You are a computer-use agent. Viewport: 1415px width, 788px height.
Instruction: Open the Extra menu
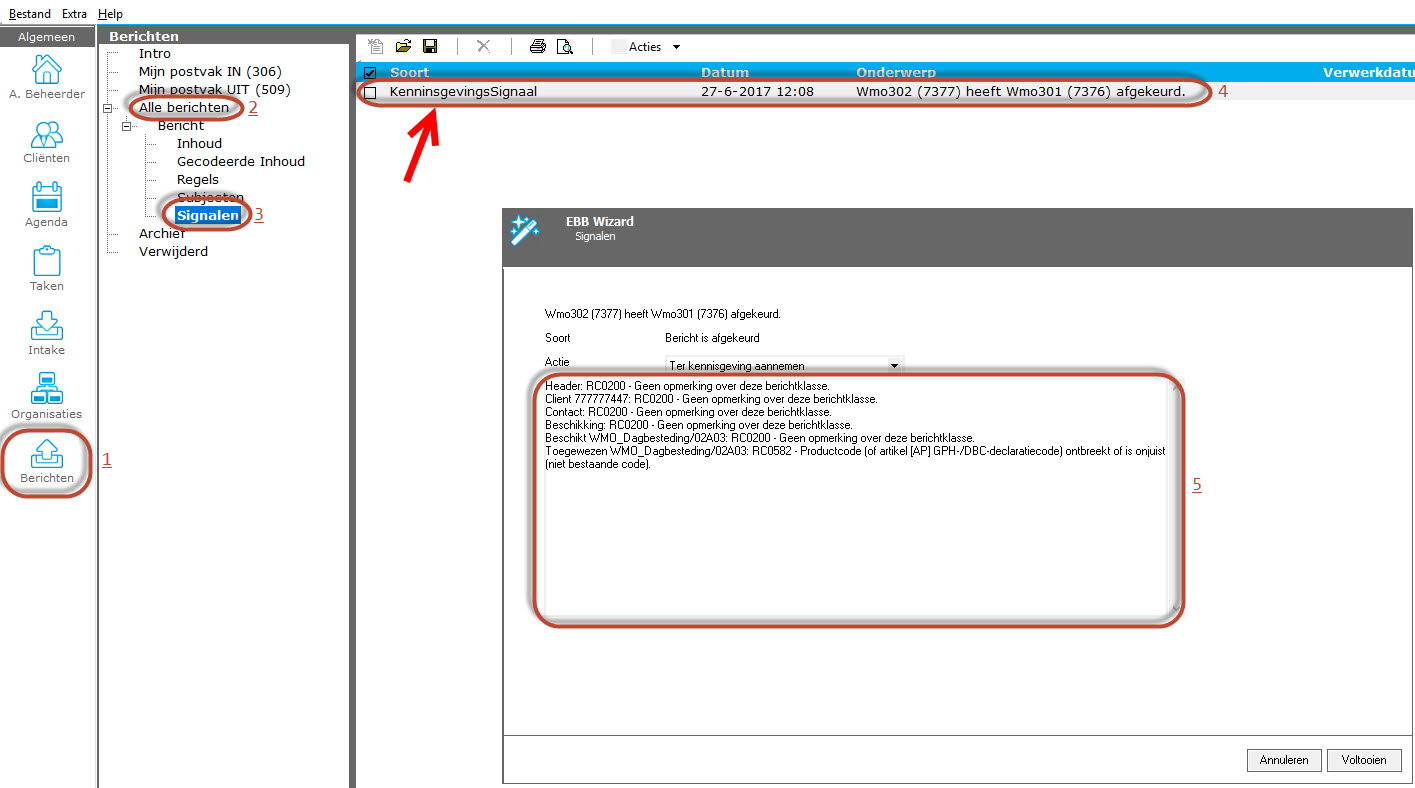74,14
